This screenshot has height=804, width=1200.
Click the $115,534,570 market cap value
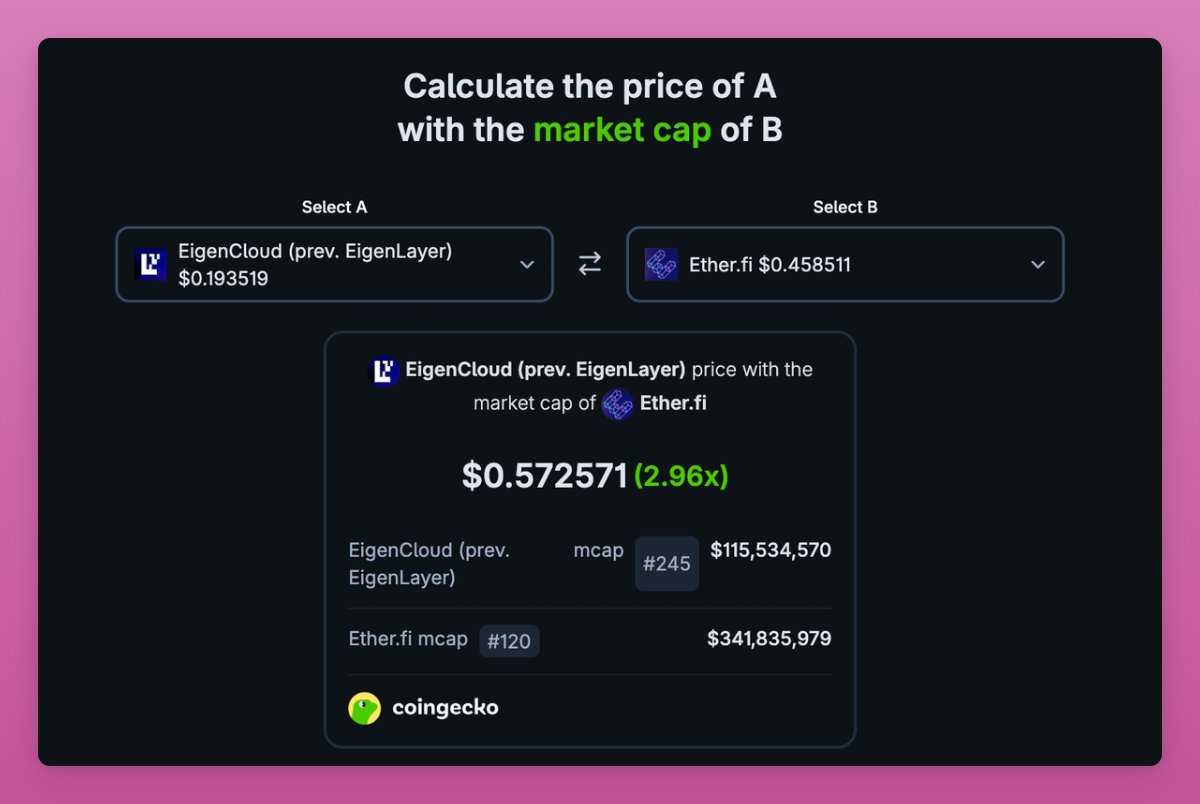[770, 550]
